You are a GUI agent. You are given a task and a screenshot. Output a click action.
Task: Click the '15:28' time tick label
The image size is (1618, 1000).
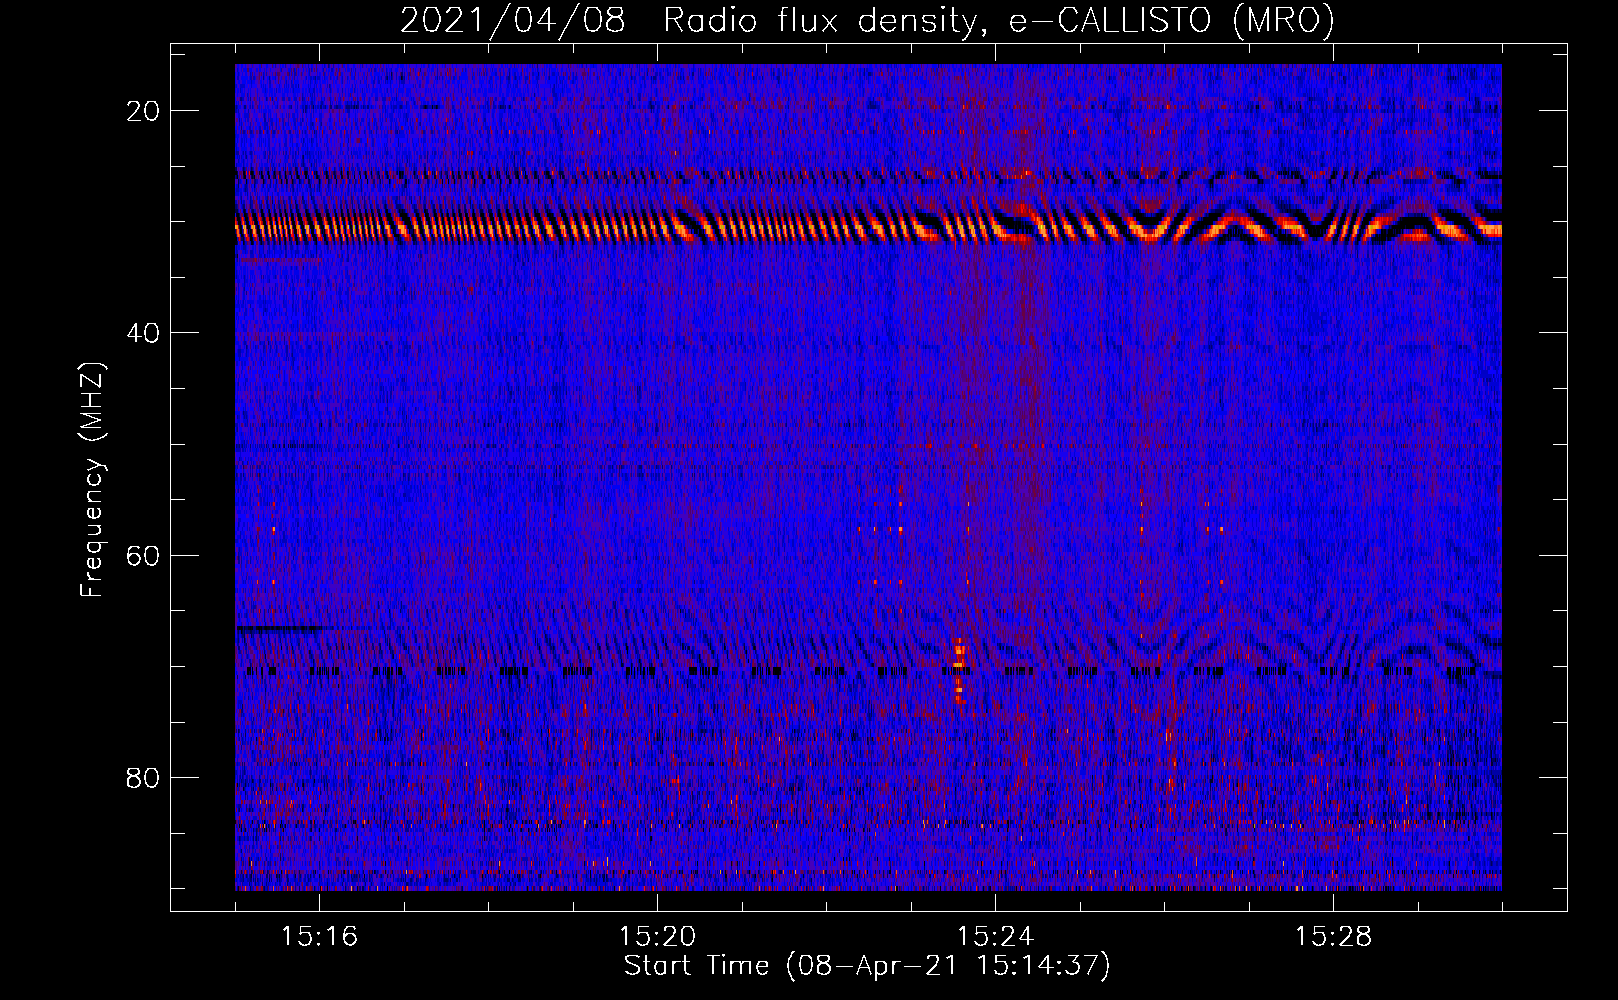[1333, 937]
